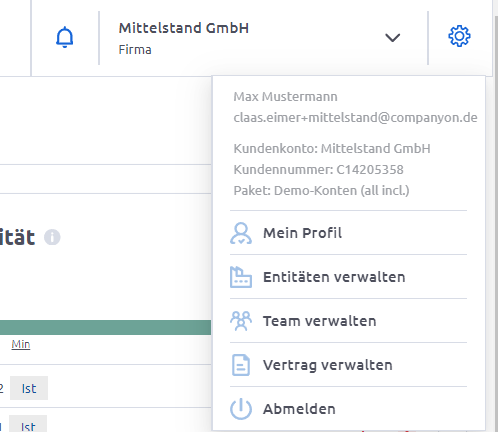The width and height of the screenshot is (498, 432).
Task: Click the Mein Profil user icon
Action: (x=241, y=233)
